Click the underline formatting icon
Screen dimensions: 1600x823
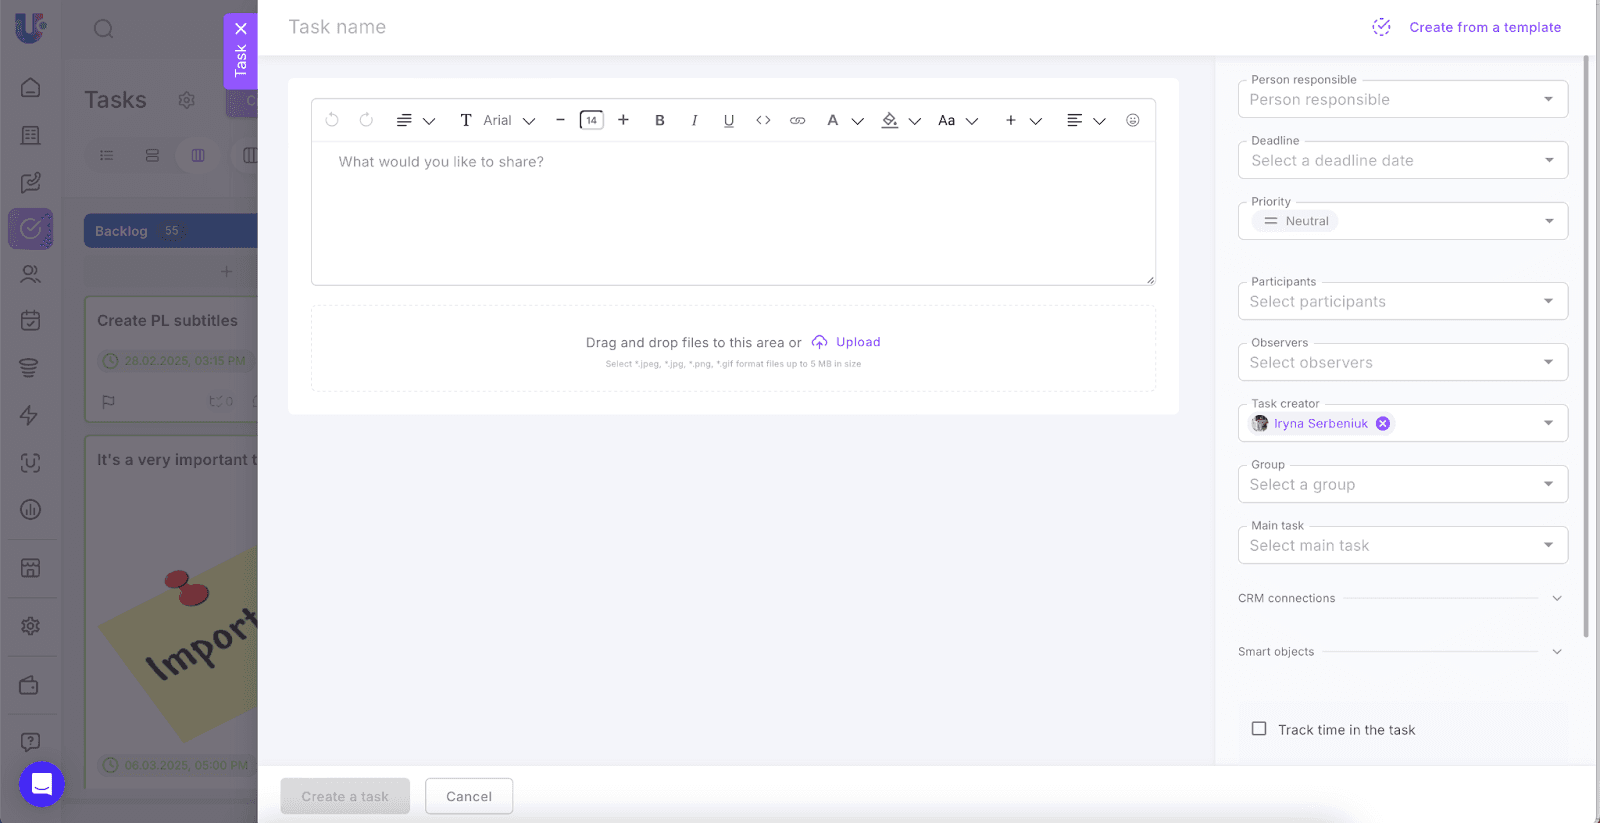pyautogui.click(x=729, y=120)
